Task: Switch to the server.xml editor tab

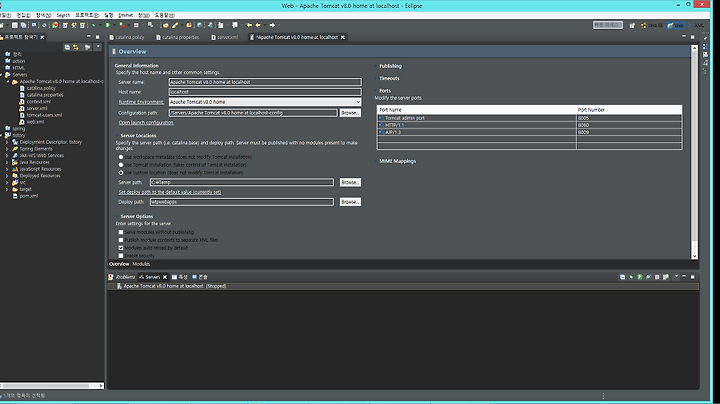Action: coord(225,37)
